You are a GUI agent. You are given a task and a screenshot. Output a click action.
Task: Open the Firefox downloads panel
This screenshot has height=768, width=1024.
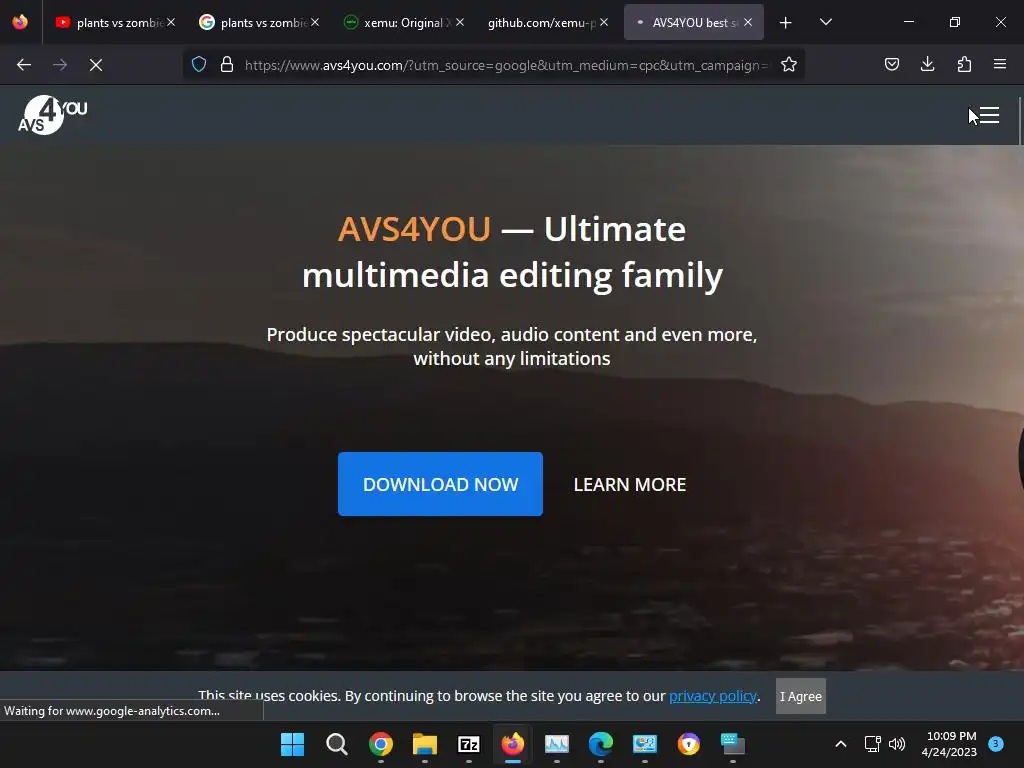point(927,64)
